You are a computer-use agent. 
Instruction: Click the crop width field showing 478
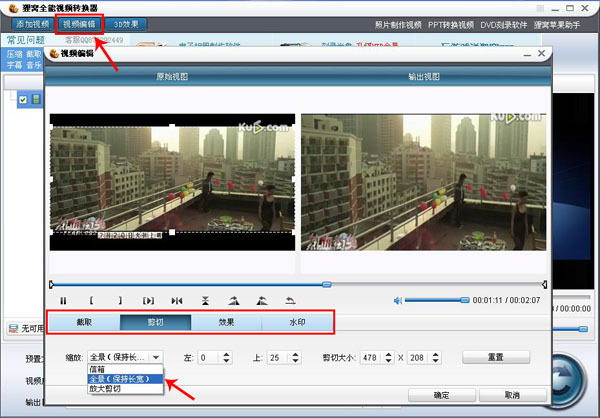[x=372, y=358]
